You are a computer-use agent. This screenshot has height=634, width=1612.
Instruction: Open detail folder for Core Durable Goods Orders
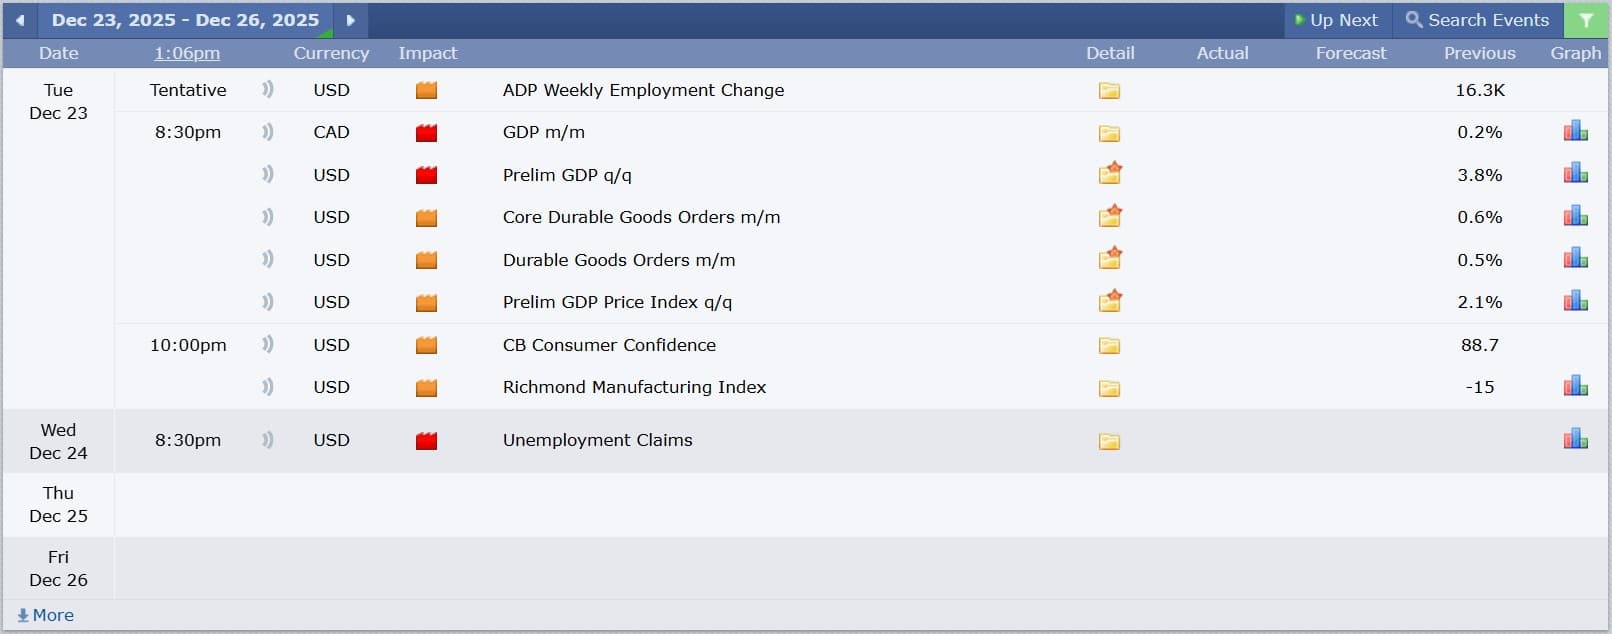(1109, 217)
